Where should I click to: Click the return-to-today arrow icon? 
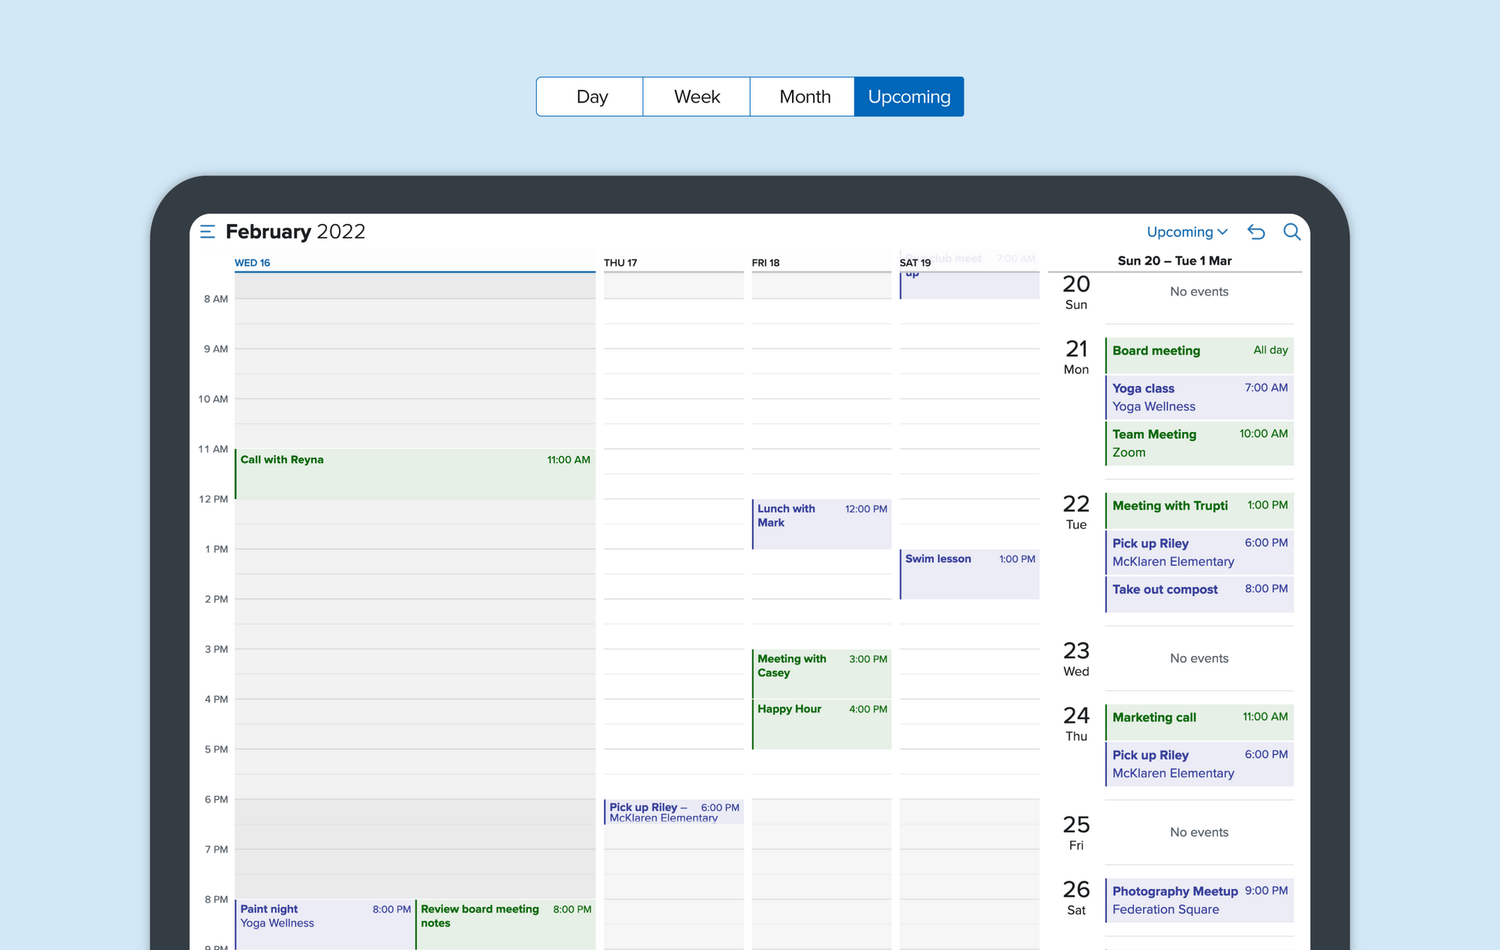click(x=1256, y=232)
